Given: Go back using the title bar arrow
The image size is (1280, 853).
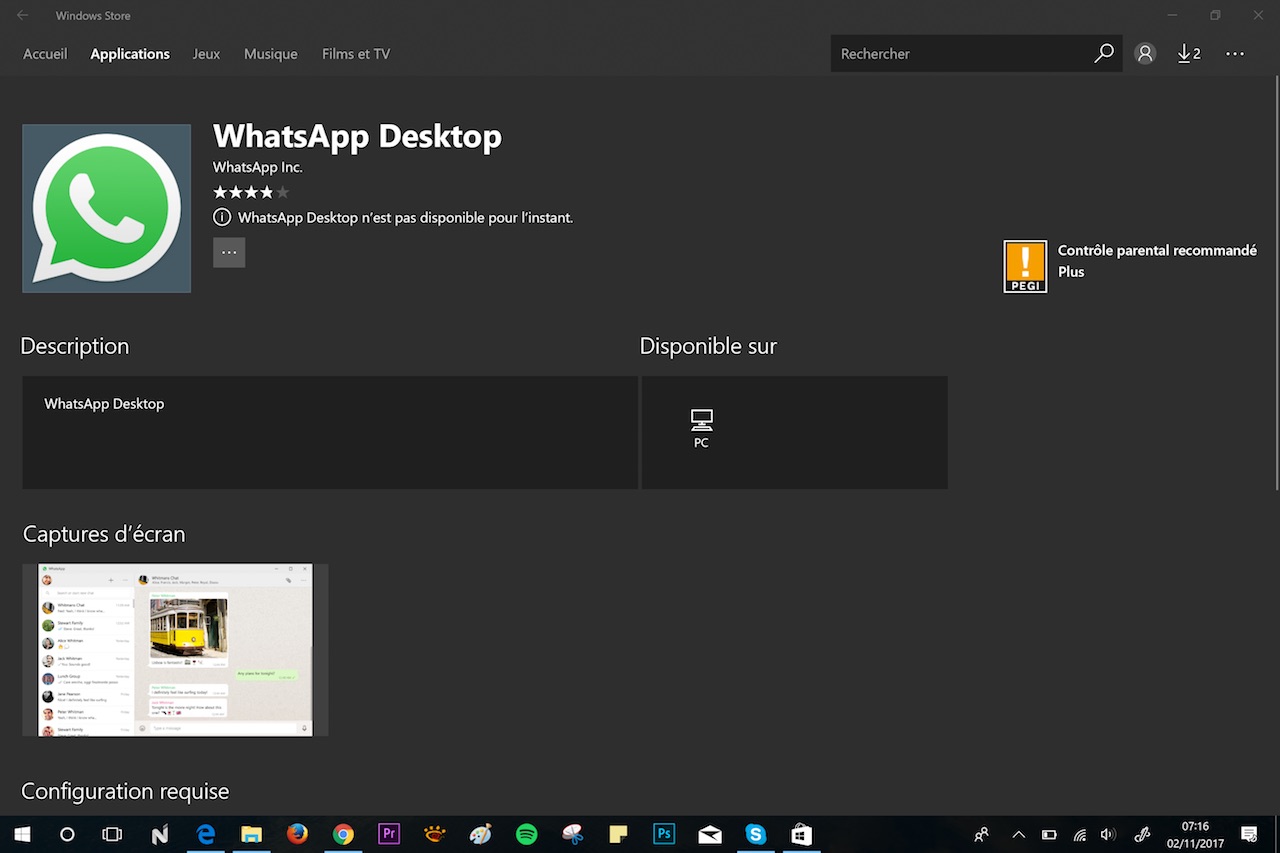Looking at the screenshot, I should 20,15.
